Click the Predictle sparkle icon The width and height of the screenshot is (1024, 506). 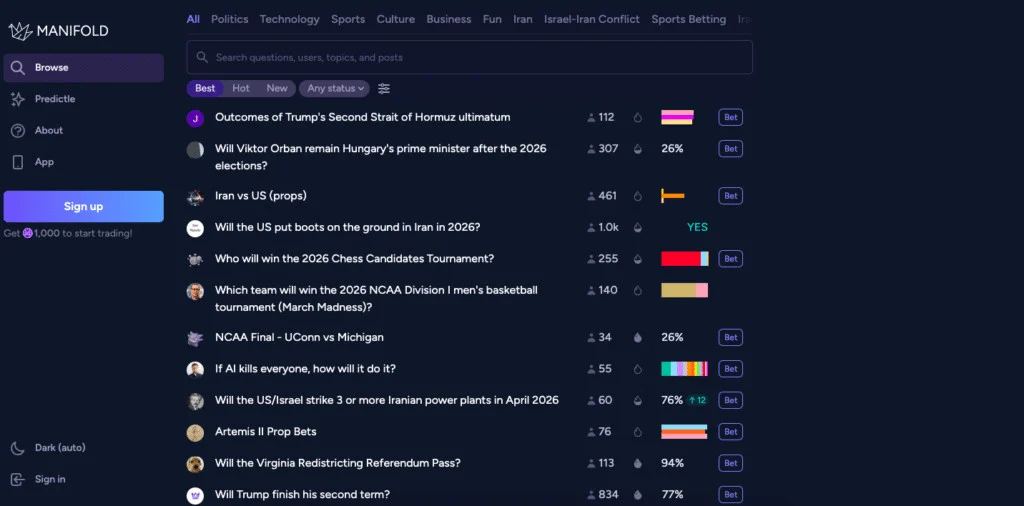[x=18, y=99]
